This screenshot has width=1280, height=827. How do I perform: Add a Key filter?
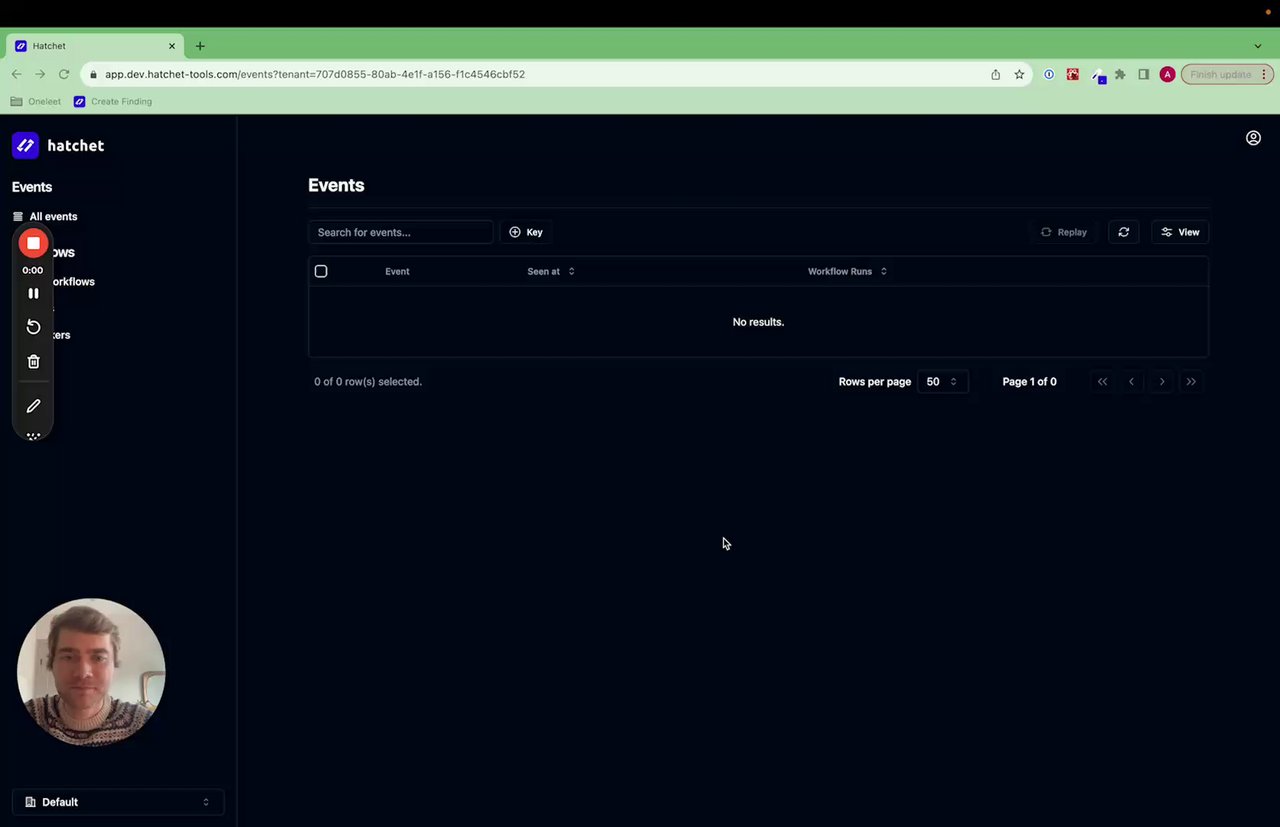click(526, 232)
